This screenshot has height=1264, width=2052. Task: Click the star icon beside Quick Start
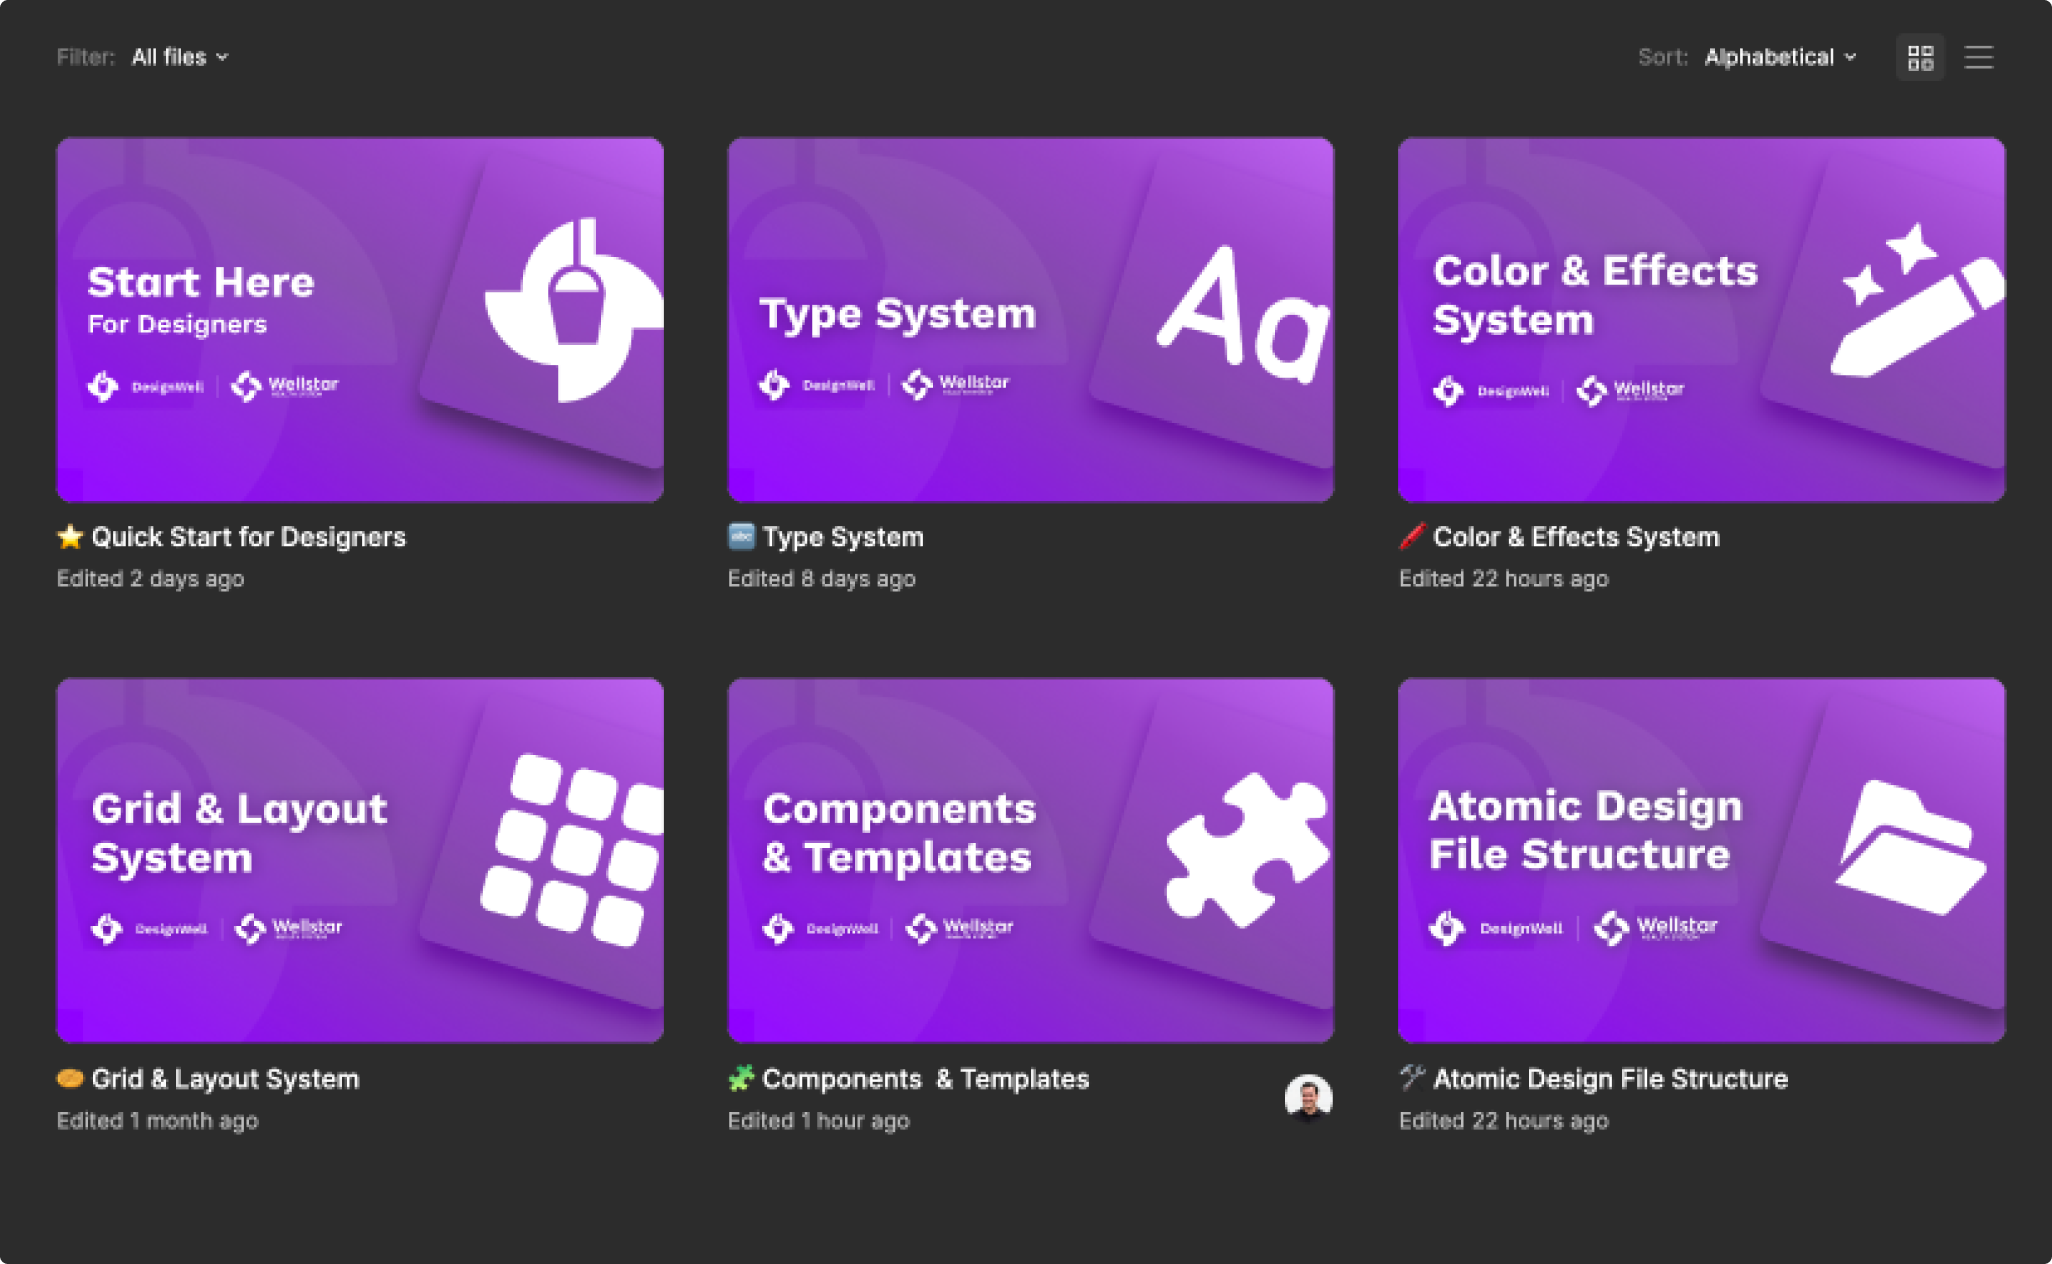coord(70,537)
